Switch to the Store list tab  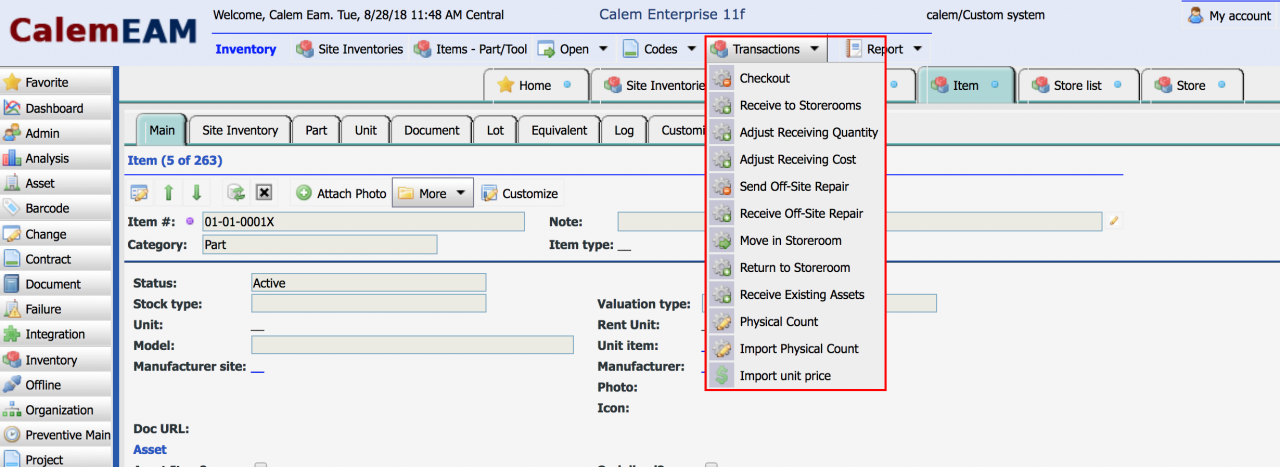1078,85
